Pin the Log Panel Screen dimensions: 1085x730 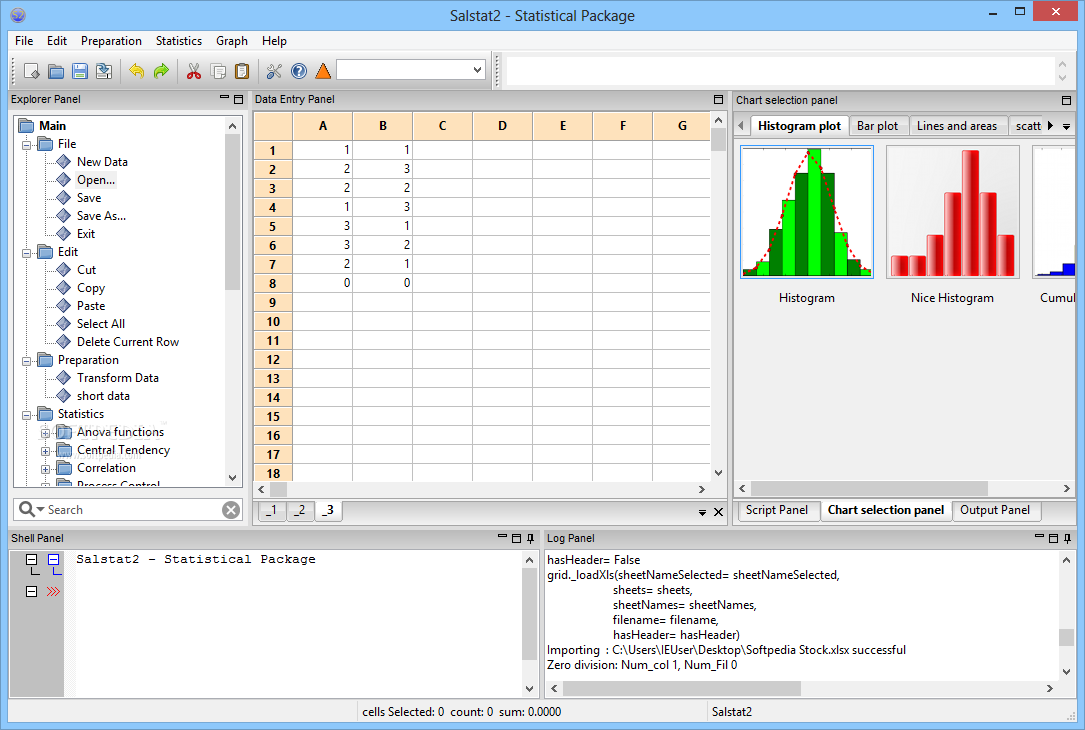click(1068, 538)
